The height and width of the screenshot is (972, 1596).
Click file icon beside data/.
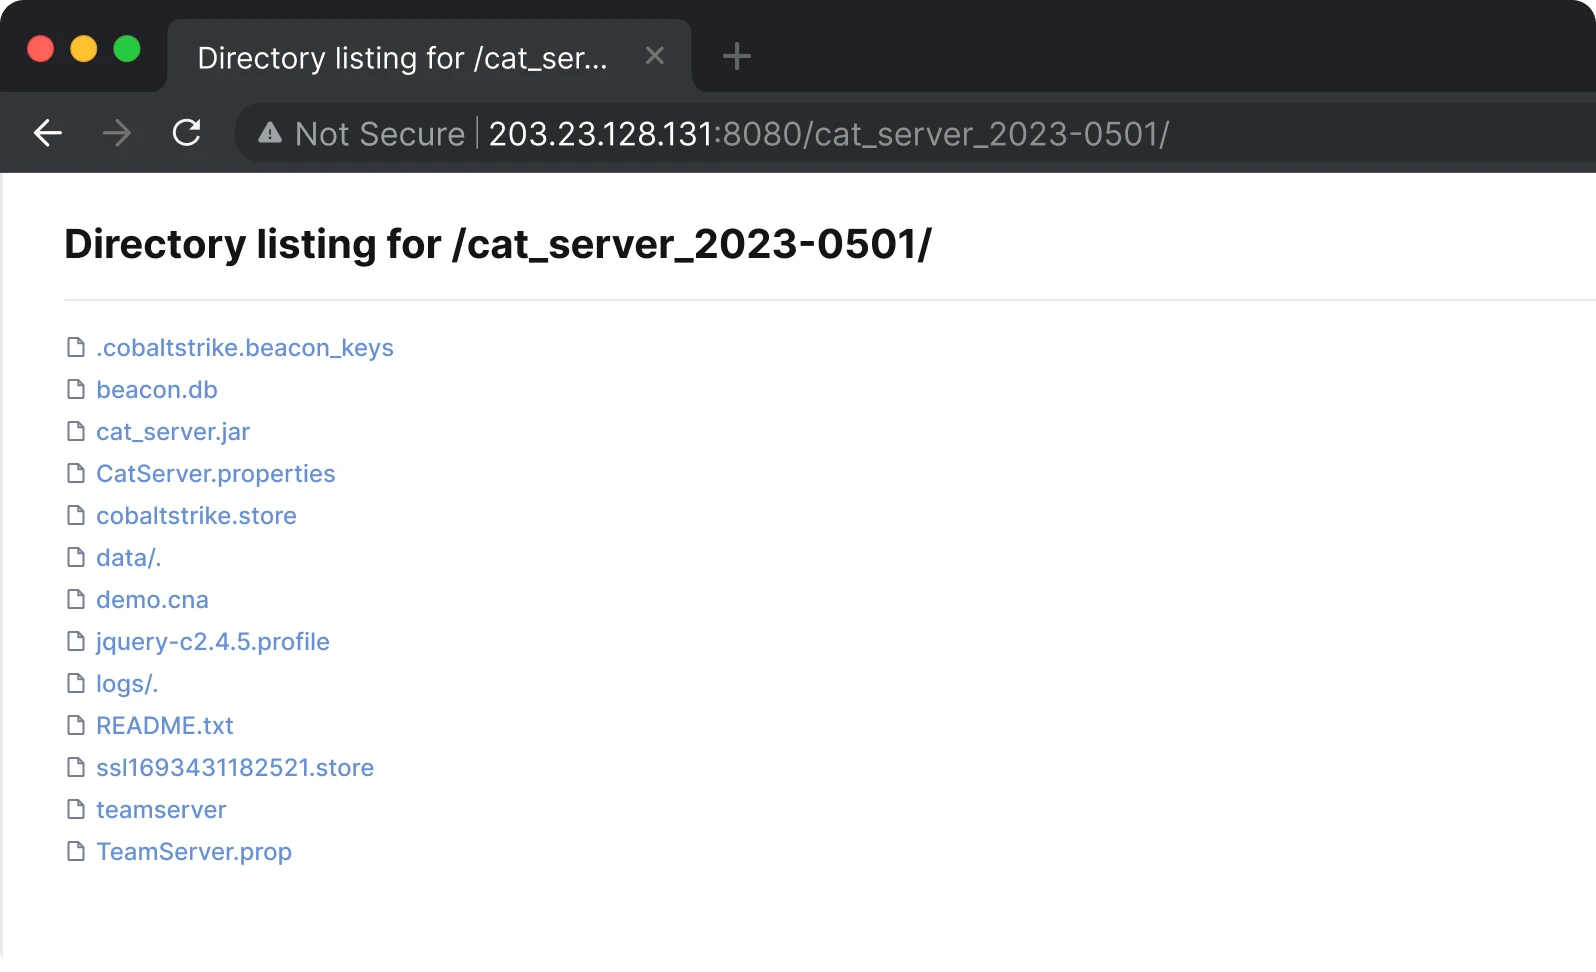76,557
